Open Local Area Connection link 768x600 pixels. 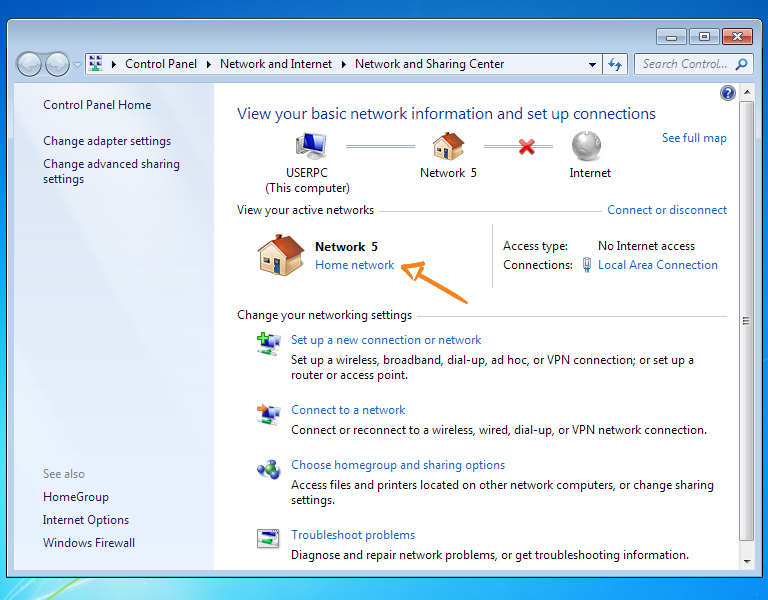pos(657,265)
